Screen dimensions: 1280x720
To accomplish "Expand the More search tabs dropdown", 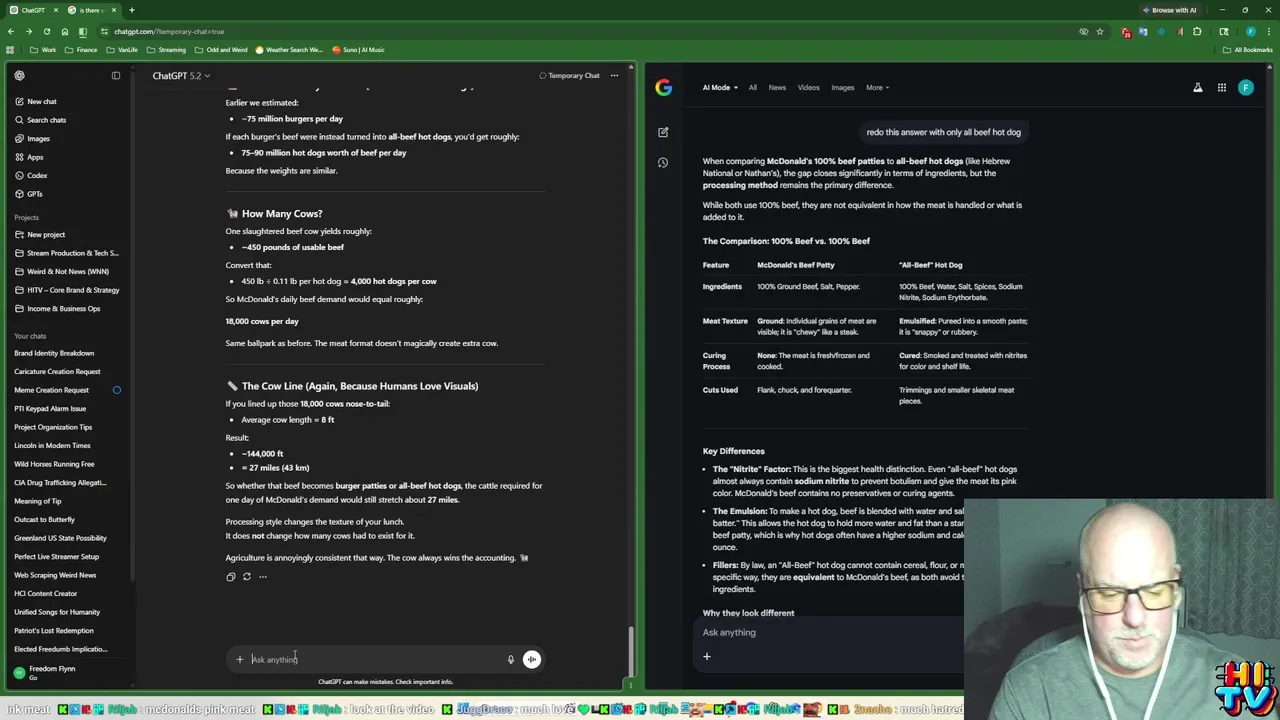I will click(877, 87).
